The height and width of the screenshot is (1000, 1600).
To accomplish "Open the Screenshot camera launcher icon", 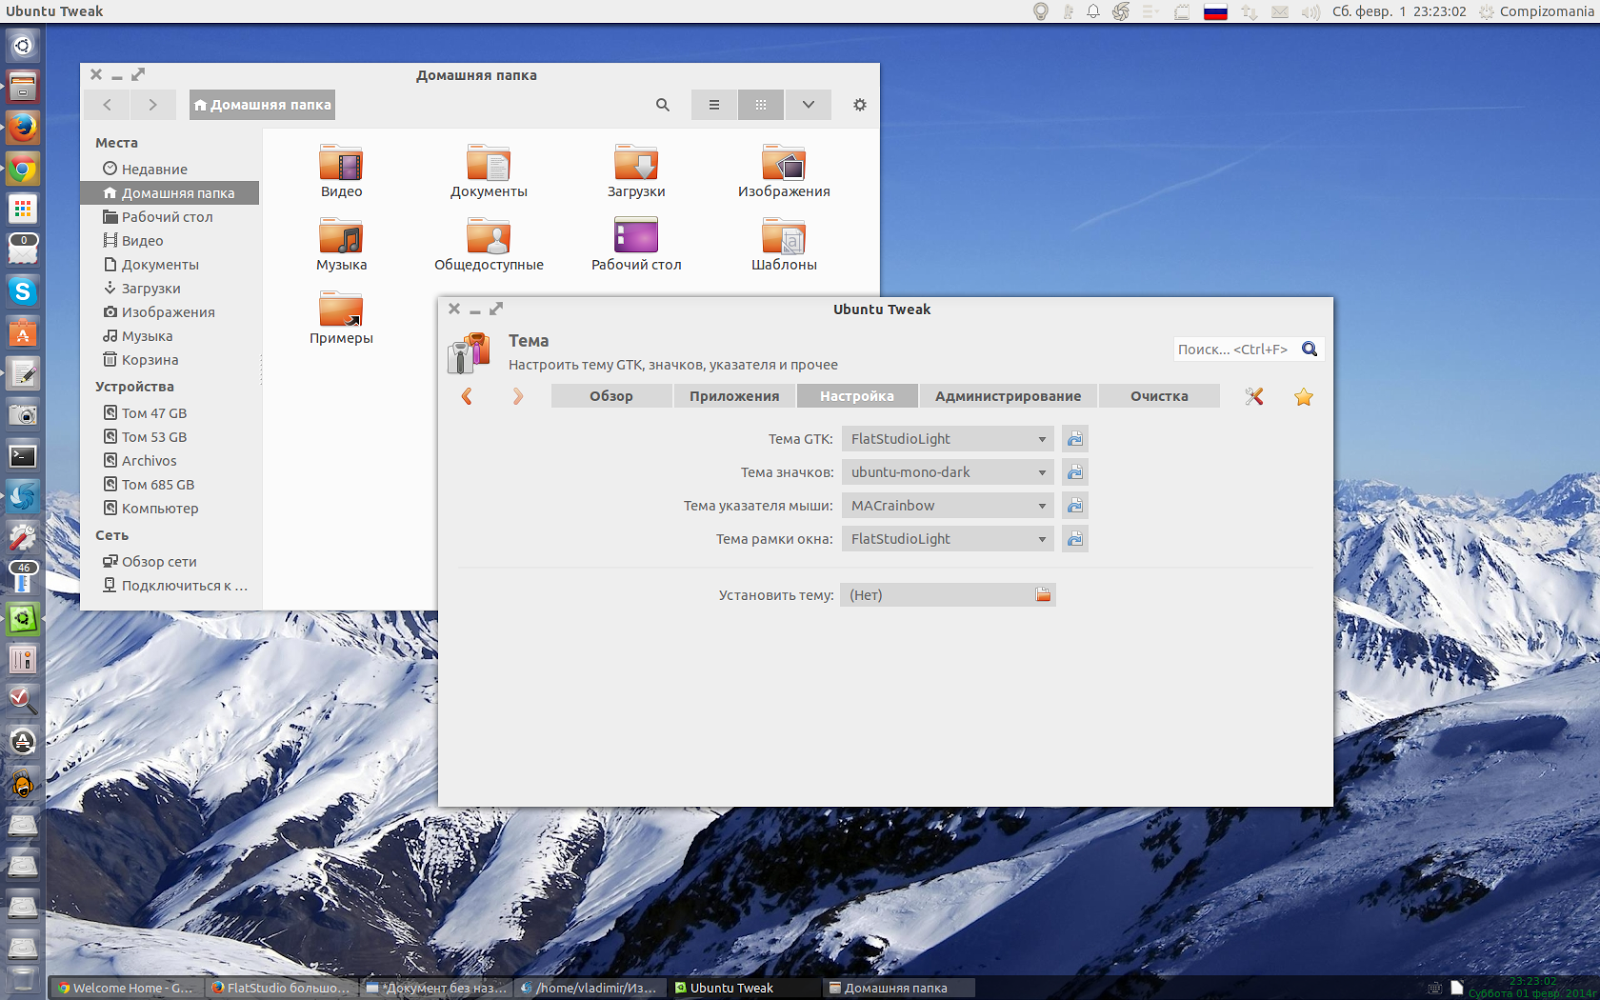I will pyautogui.click(x=23, y=414).
